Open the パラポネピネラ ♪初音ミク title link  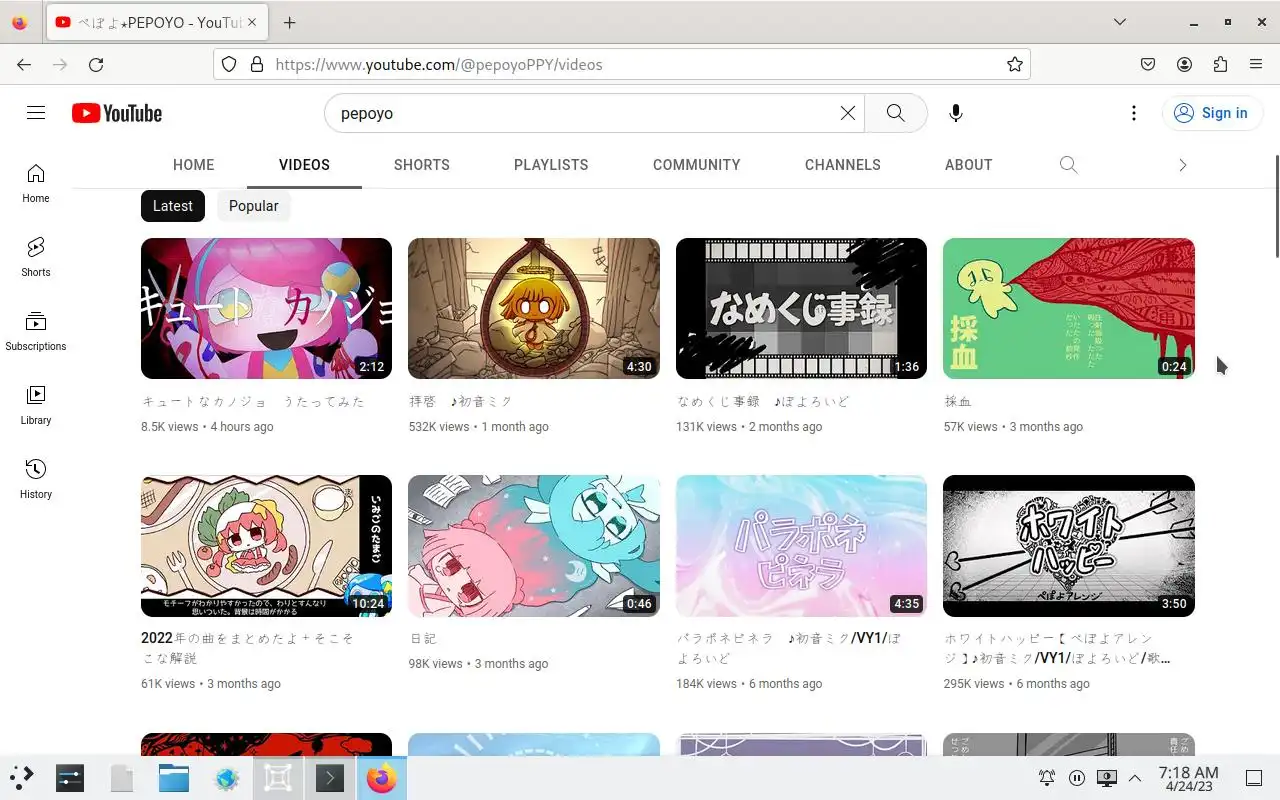[x=789, y=648]
